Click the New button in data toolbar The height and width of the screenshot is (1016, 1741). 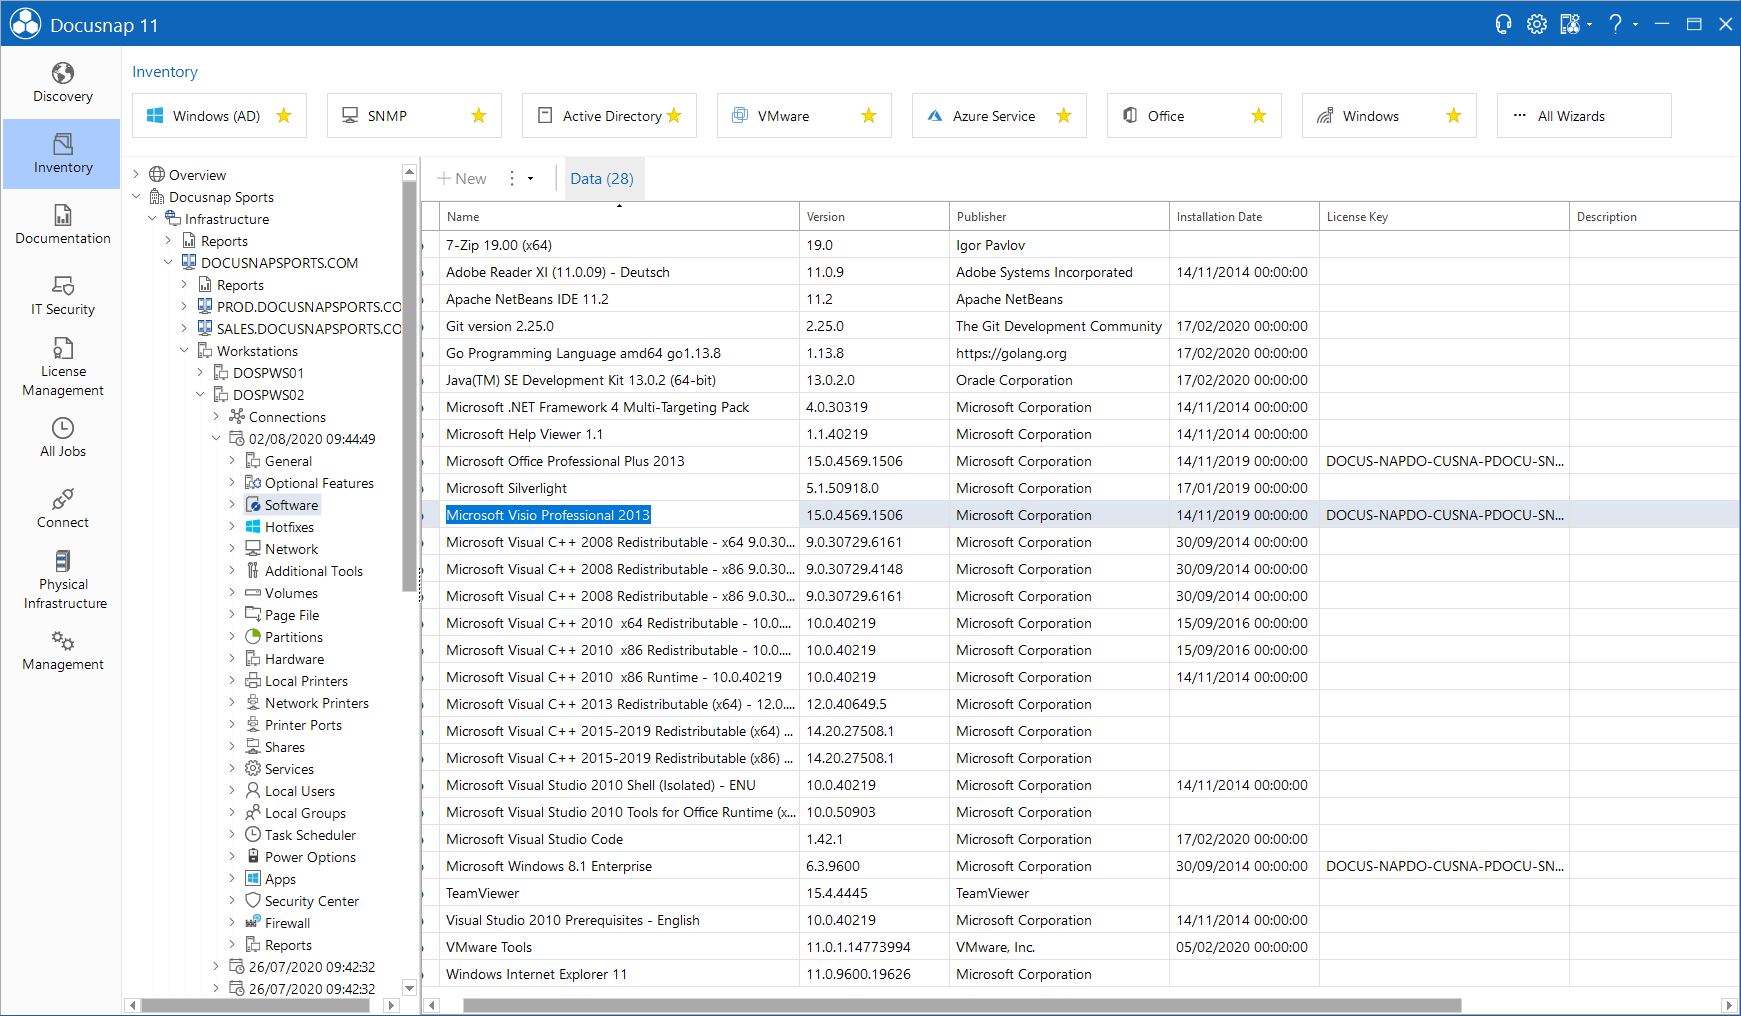(462, 179)
